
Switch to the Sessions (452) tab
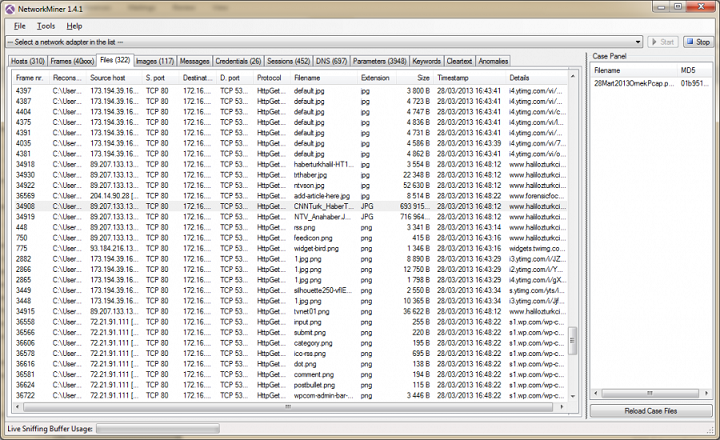[289, 61]
